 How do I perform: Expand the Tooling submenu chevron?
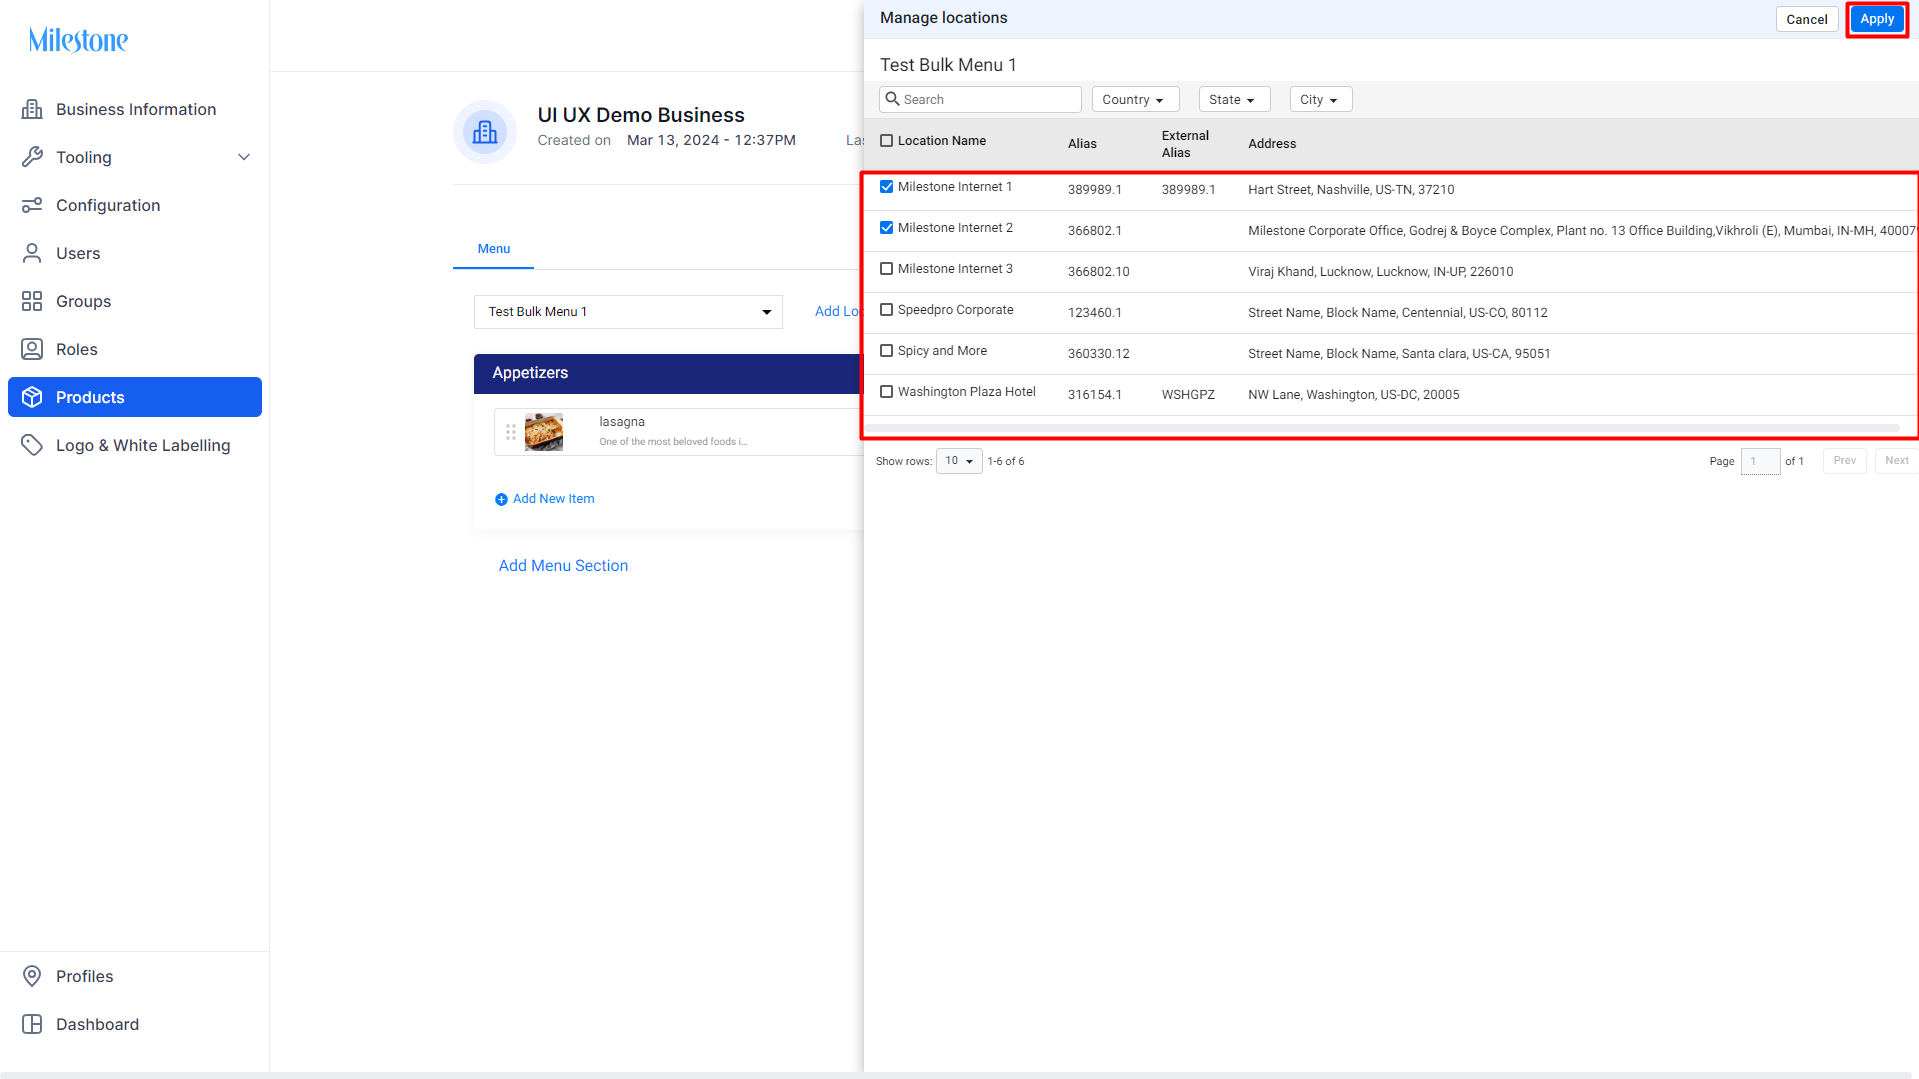(244, 157)
